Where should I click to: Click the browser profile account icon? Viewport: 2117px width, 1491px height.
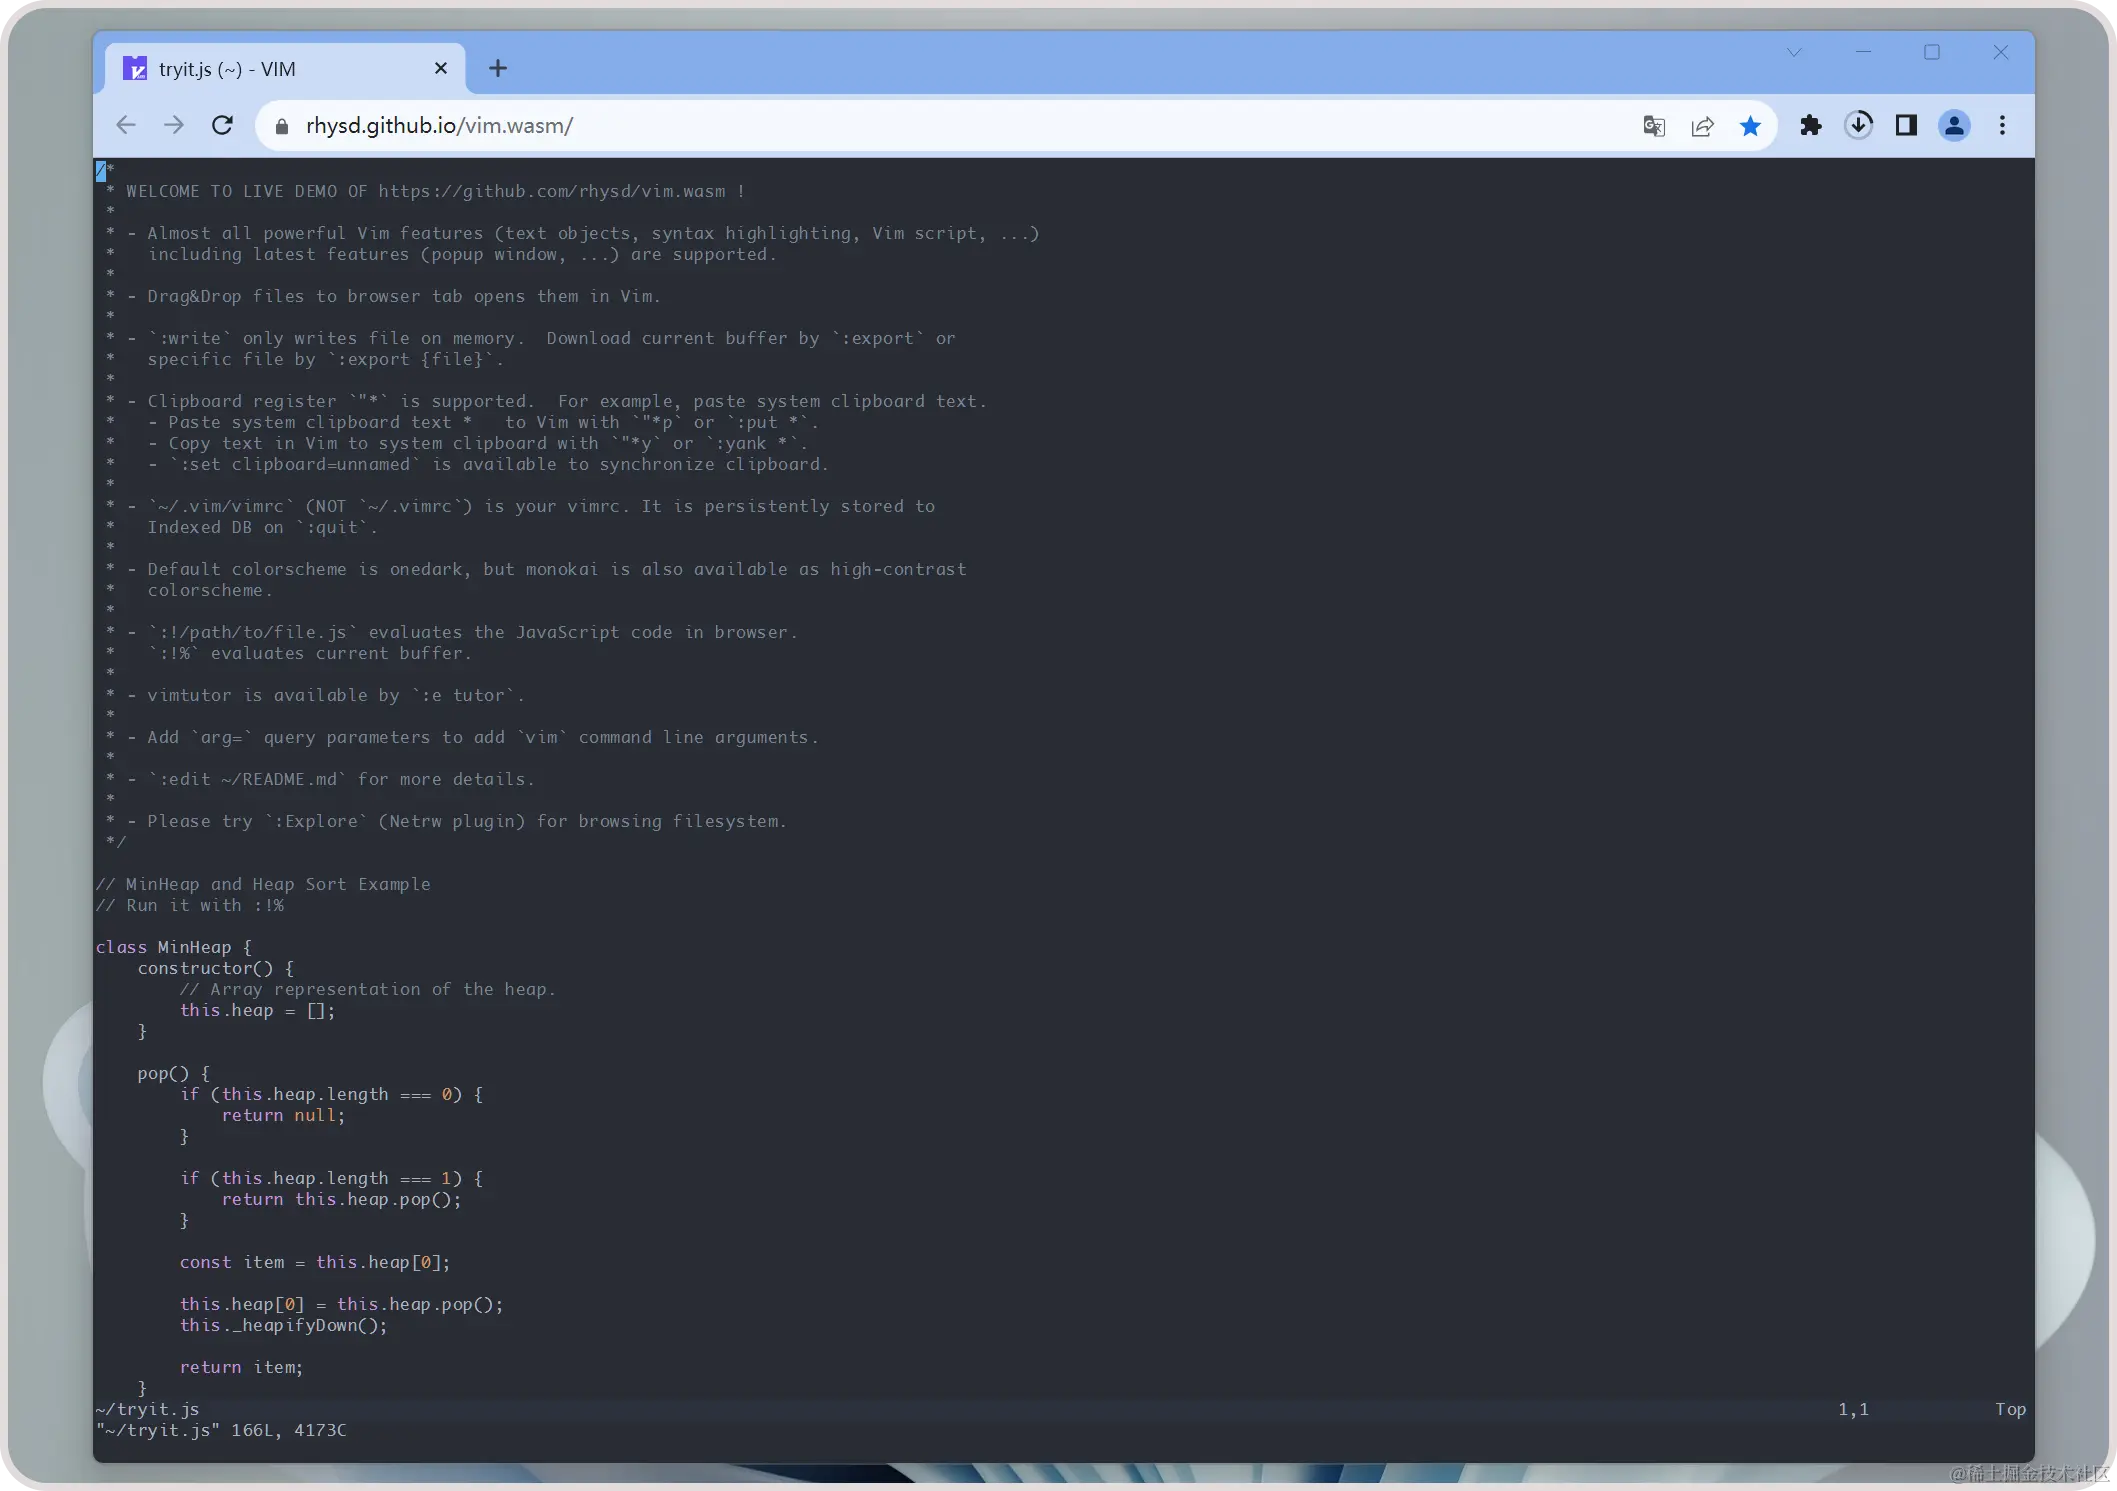click(1954, 126)
